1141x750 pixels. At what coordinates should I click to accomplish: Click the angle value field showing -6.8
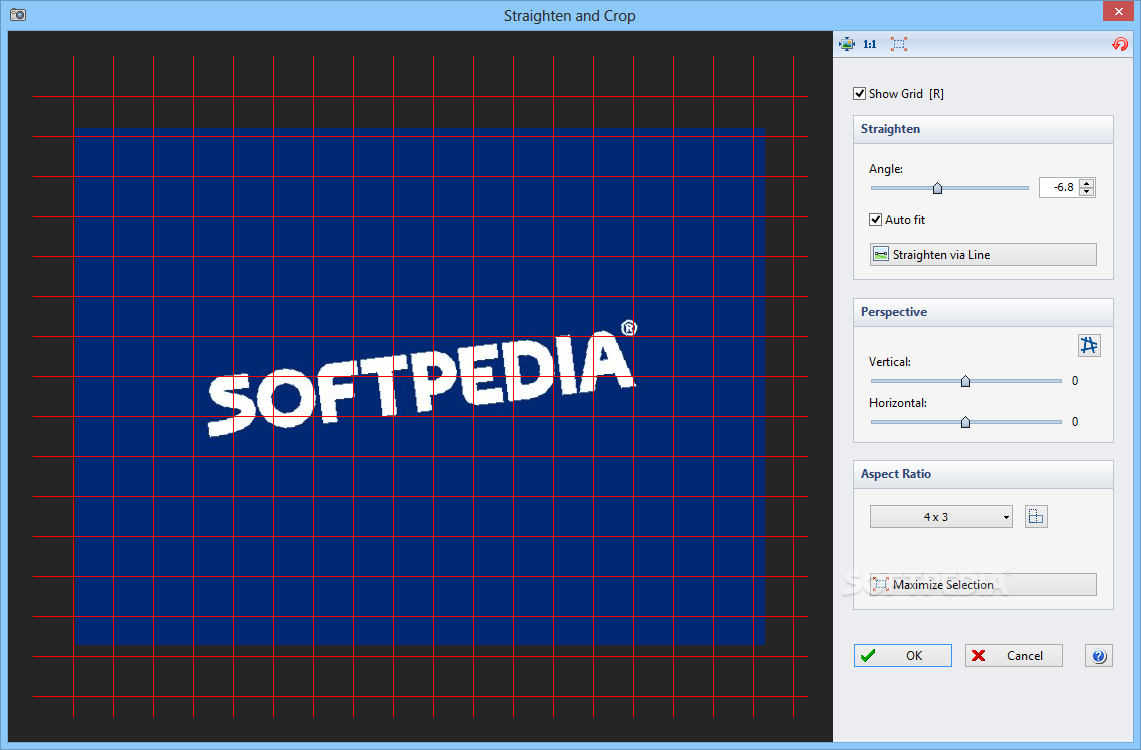1060,188
